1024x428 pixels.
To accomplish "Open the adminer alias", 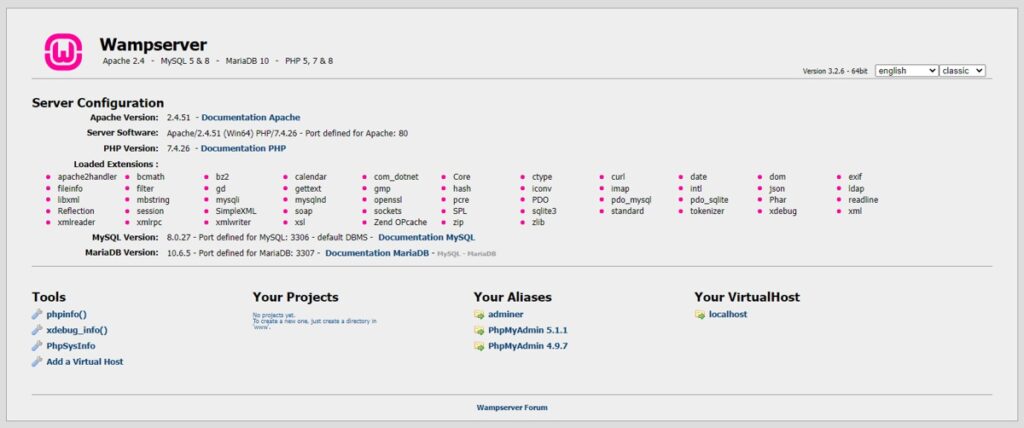I will click(x=505, y=314).
